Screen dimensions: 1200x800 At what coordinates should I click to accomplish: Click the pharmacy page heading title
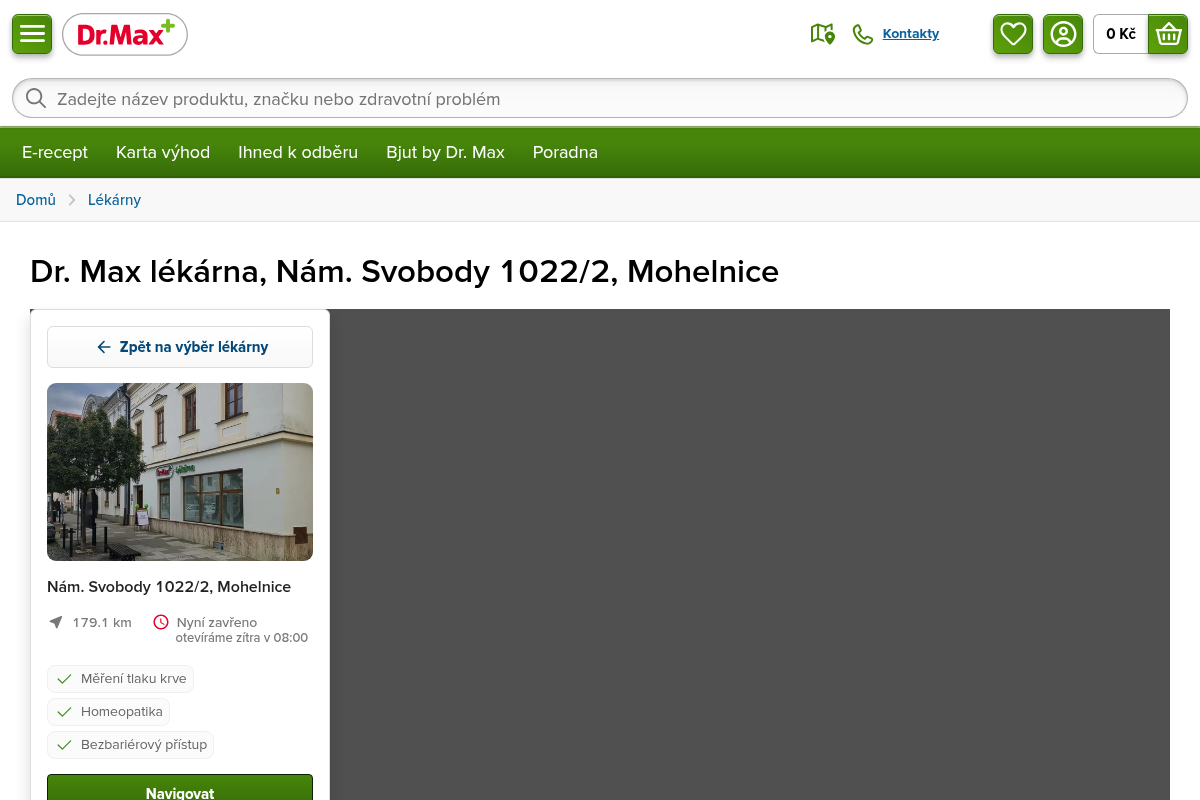[404, 271]
